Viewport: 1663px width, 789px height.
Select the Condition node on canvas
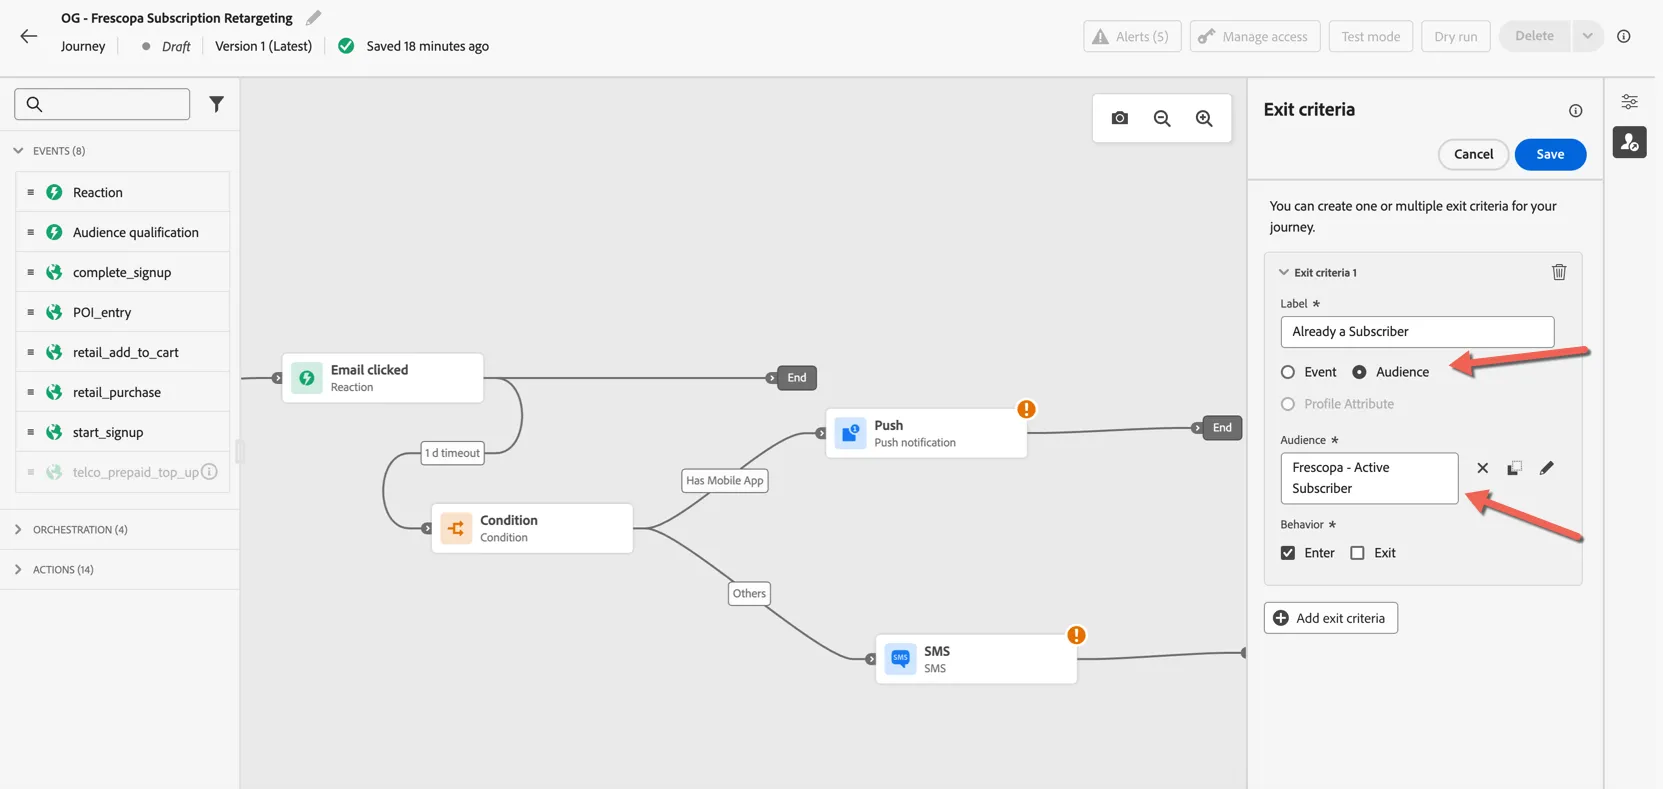[x=532, y=528]
